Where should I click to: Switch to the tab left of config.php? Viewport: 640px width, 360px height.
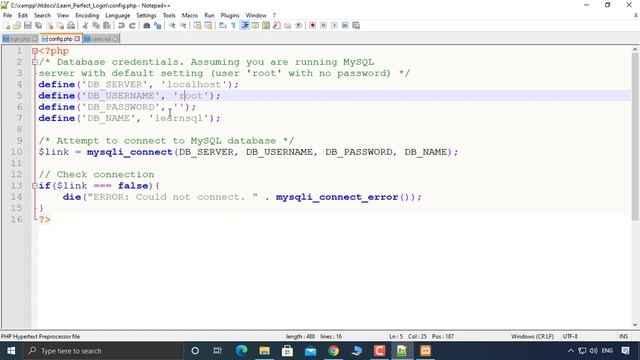pyautogui.click(x=20, y=39)
